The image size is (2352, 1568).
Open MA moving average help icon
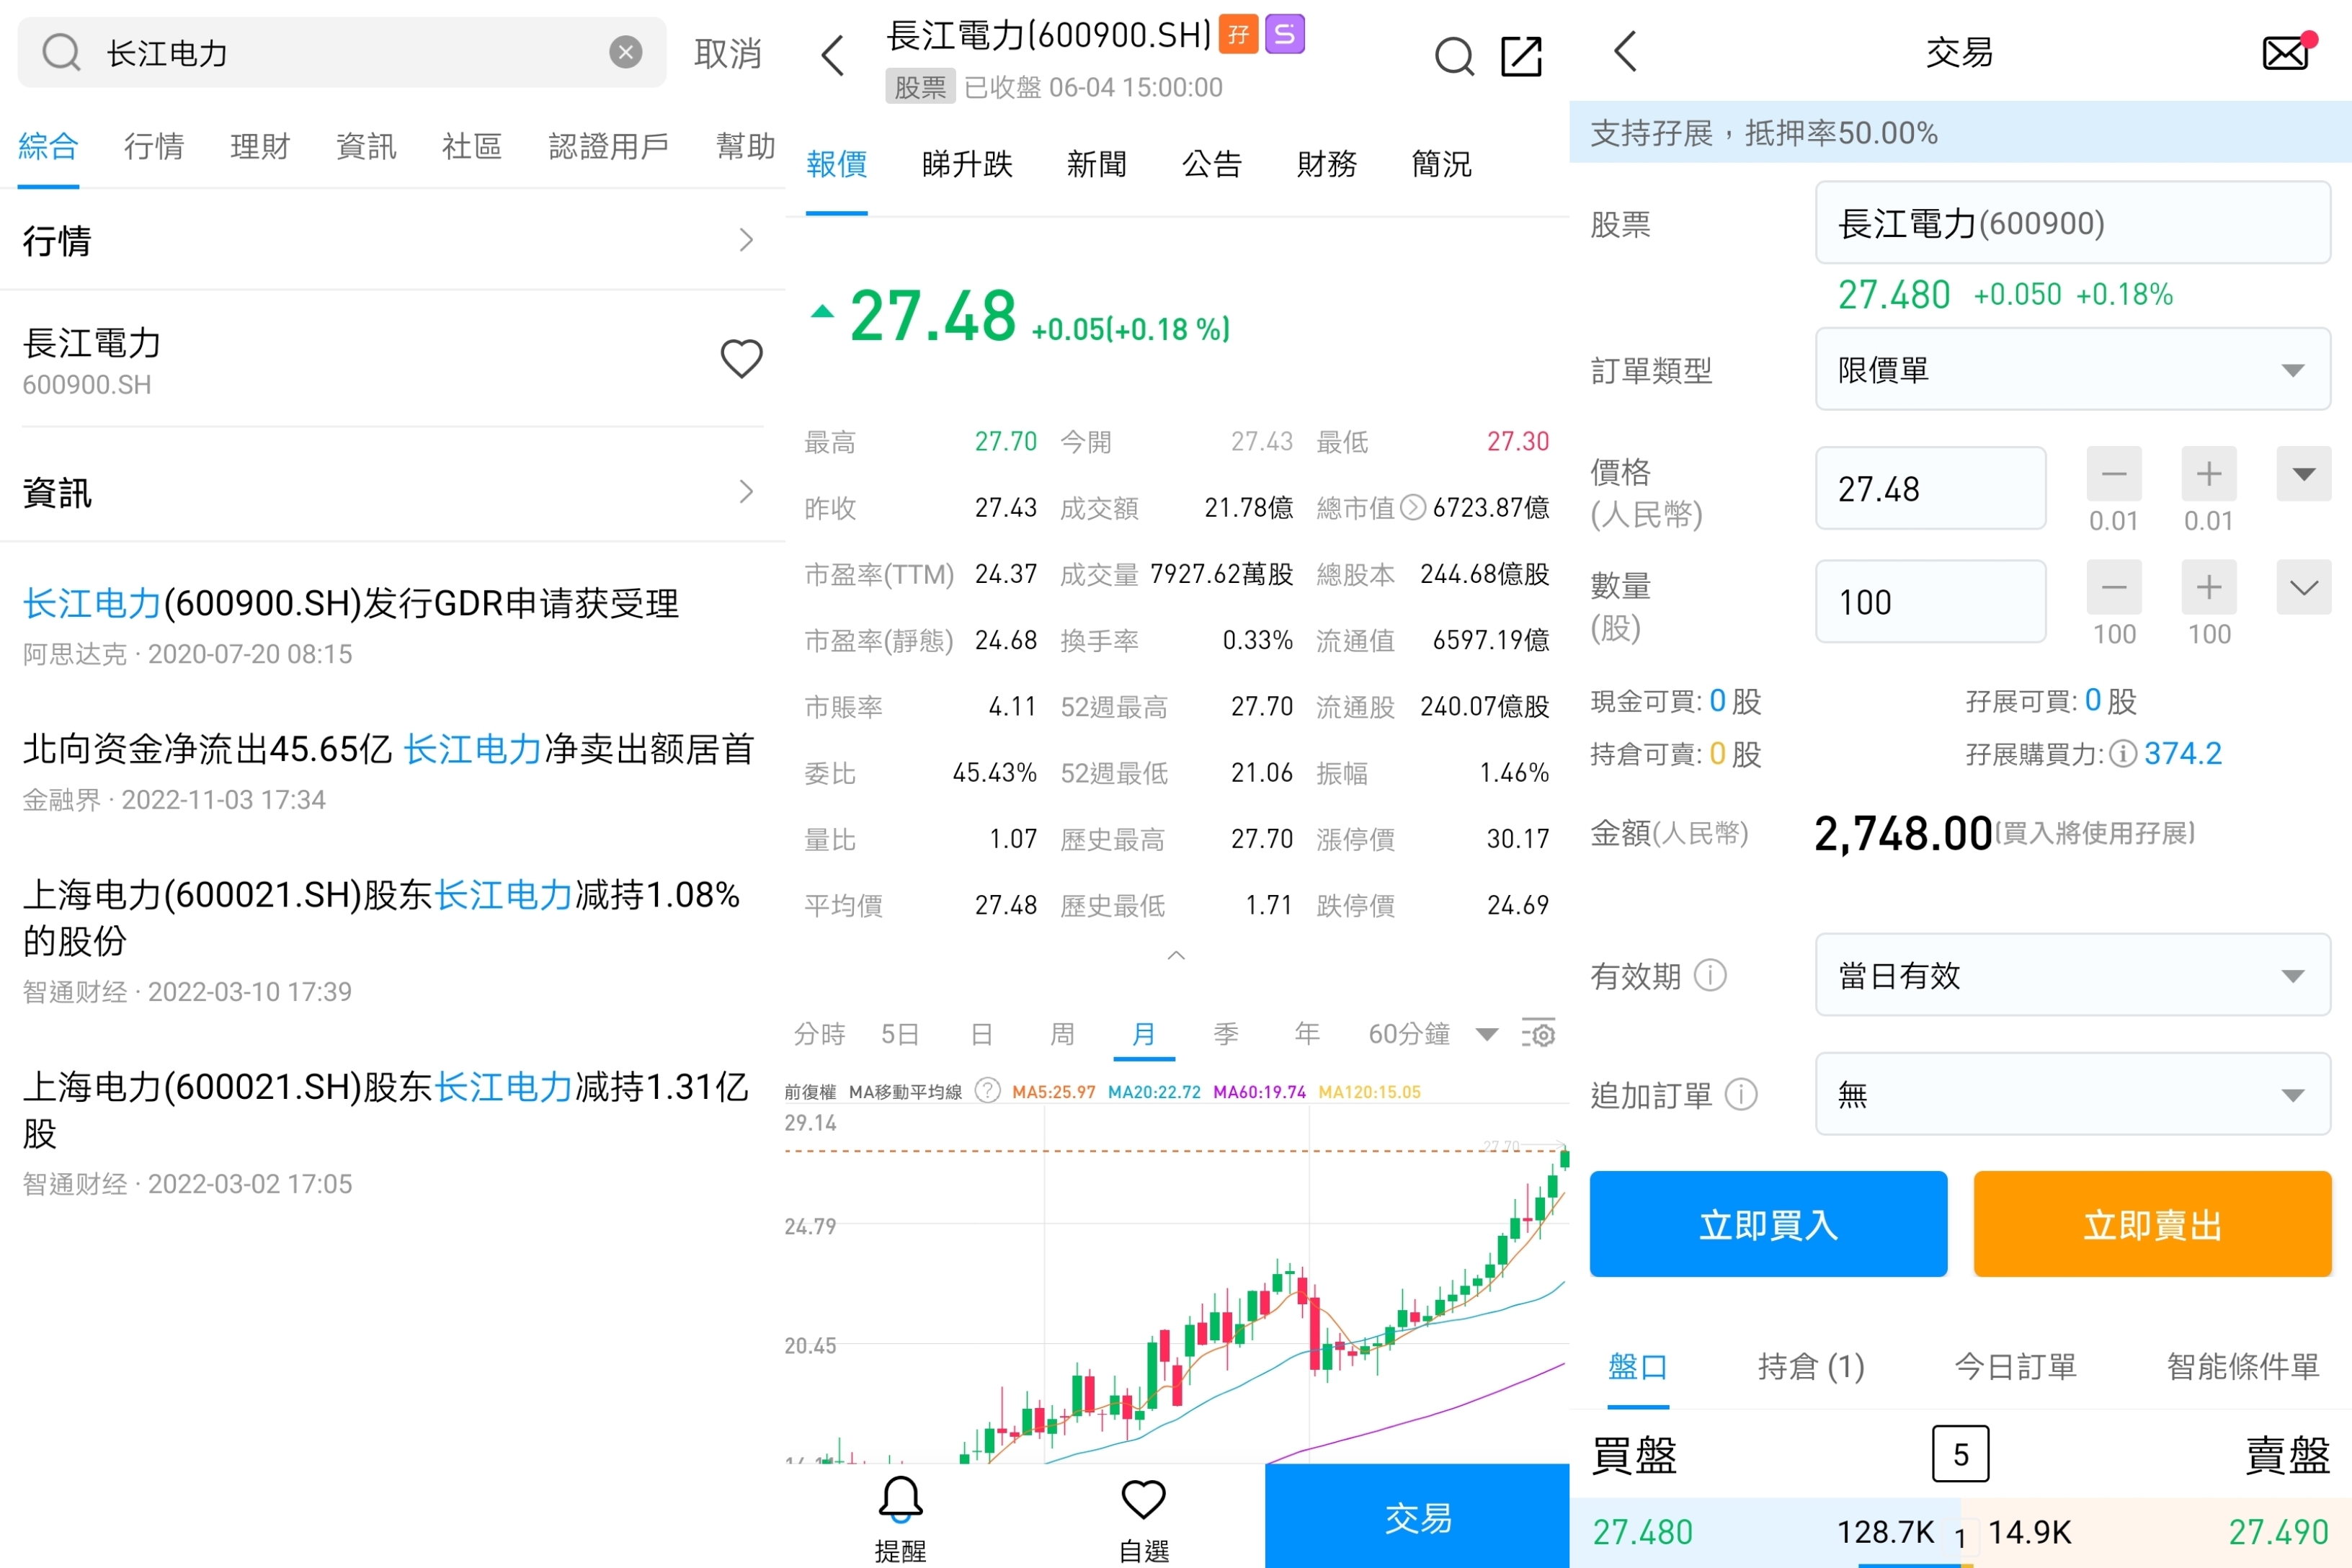point(987,1091)
